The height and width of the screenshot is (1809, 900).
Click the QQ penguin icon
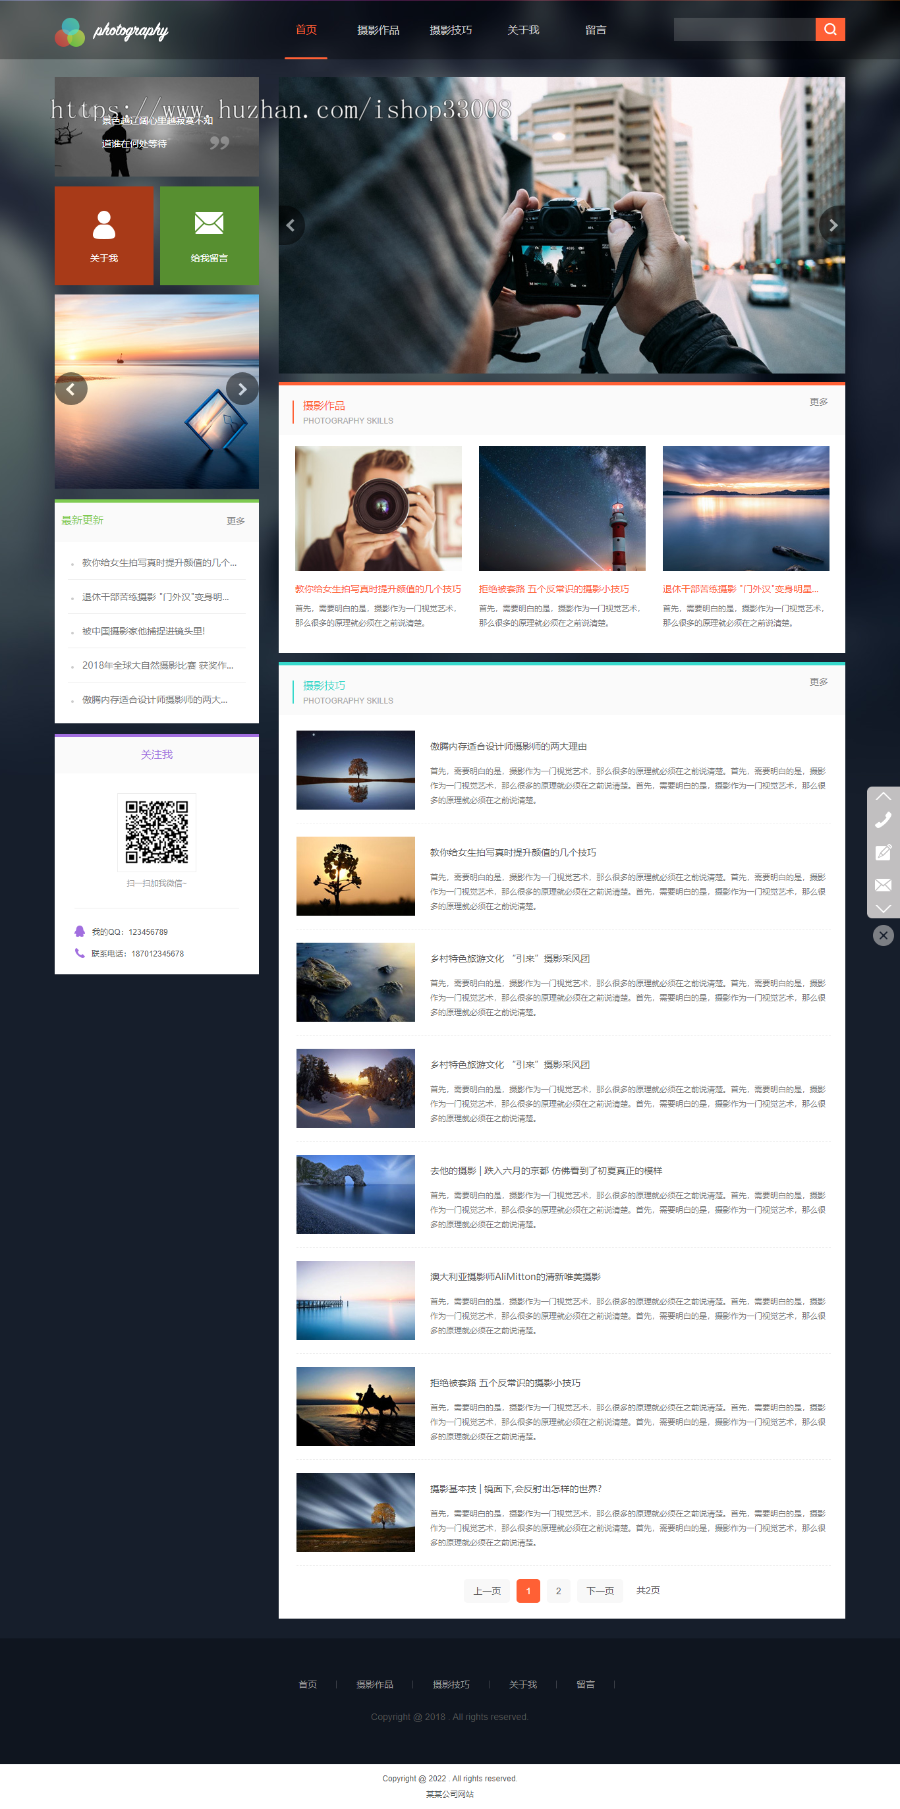(x=80, y=931)
